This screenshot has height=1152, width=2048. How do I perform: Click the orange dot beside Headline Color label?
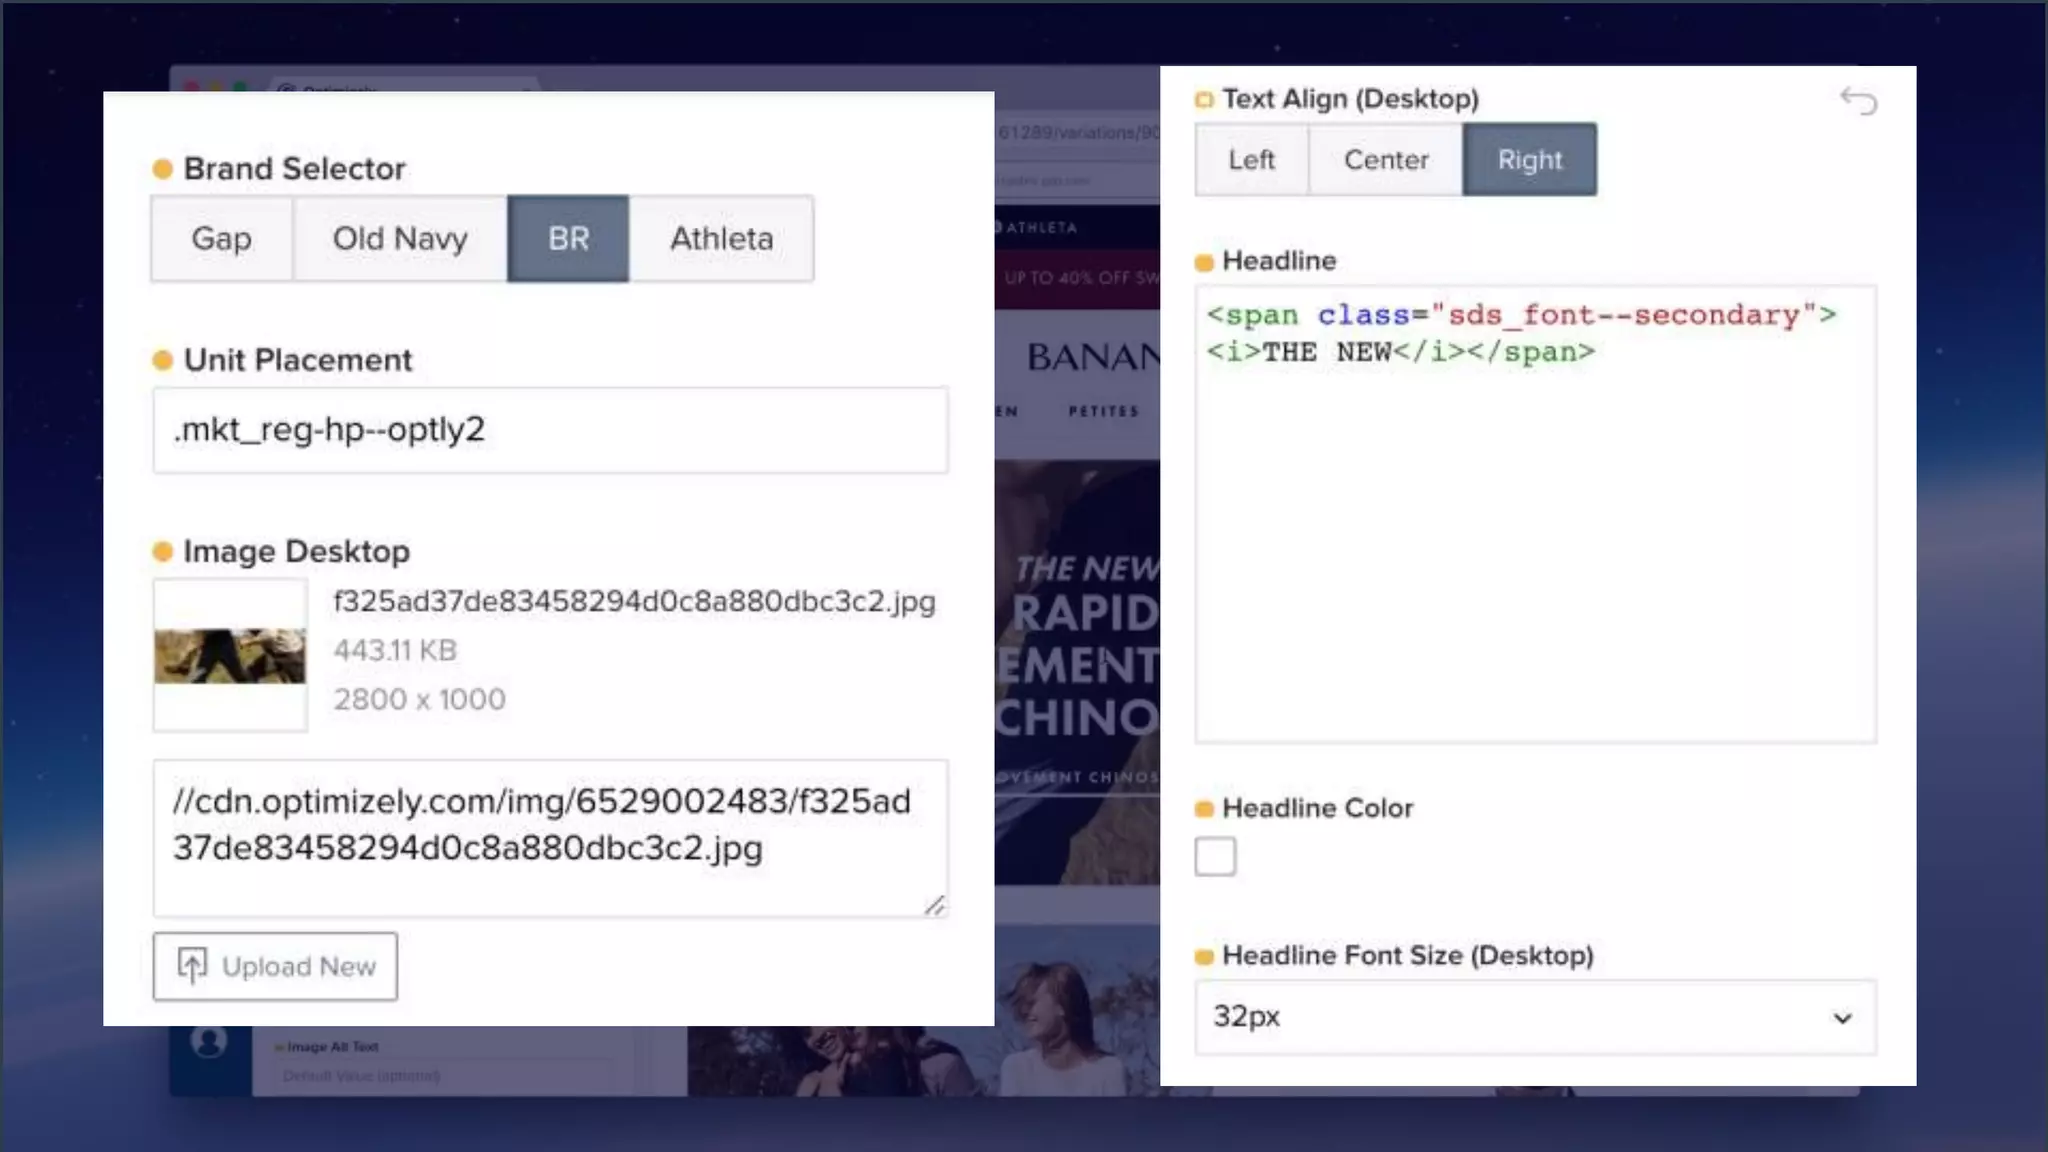(x=1204, y=809)
